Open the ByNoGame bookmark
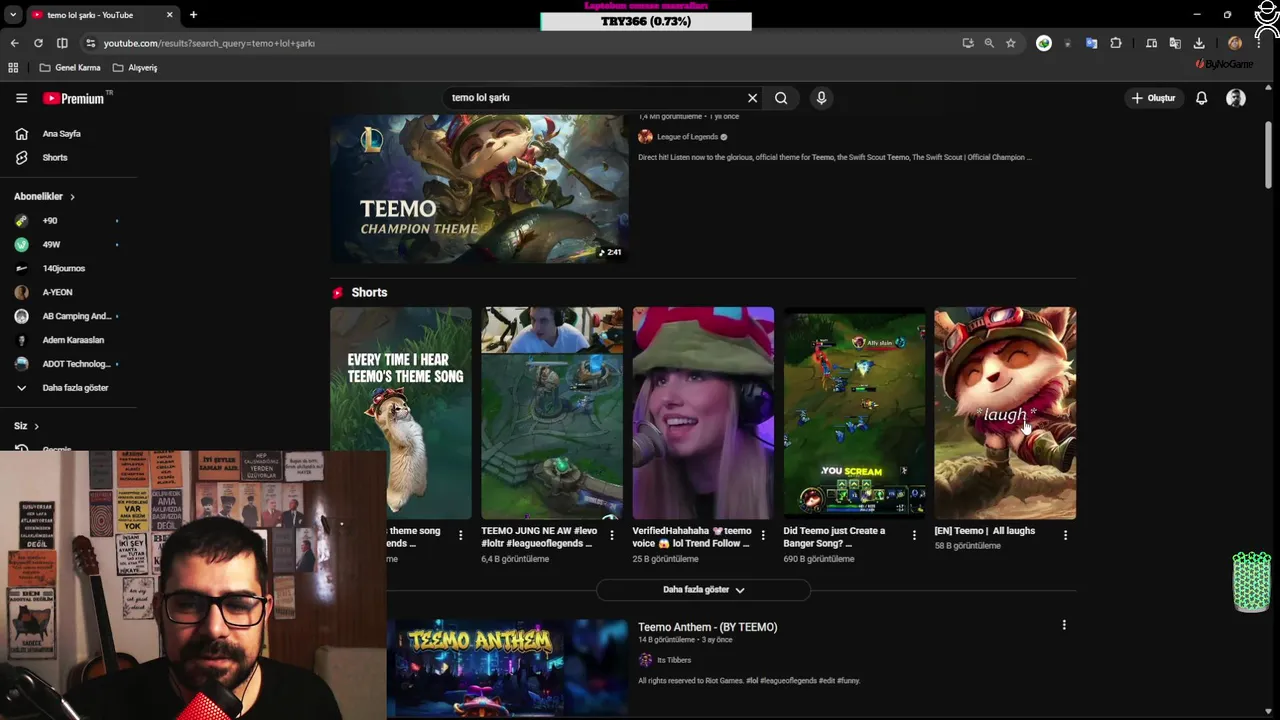The width and height of the screenshot is (1280, 720). tap(1224, 64)
